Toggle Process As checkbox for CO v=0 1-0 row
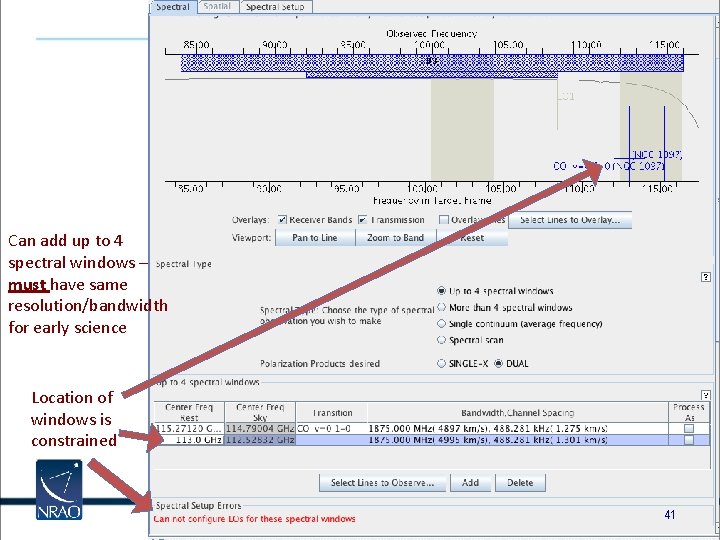 [x=689, y=428]
